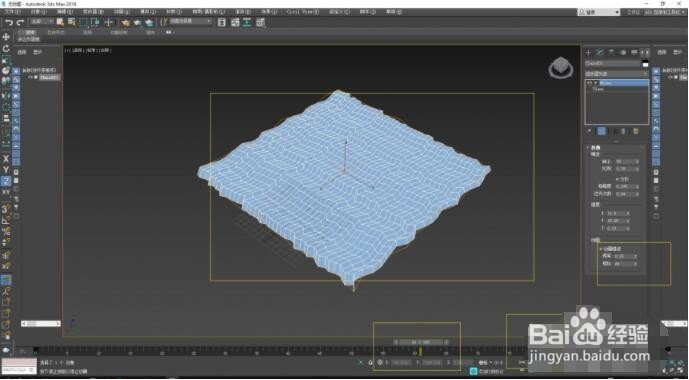Image resolution: width=689 pixels, height=380 pixels.
Task: Select the Scale tool in left toolbar
Action: tap(6, 60)
